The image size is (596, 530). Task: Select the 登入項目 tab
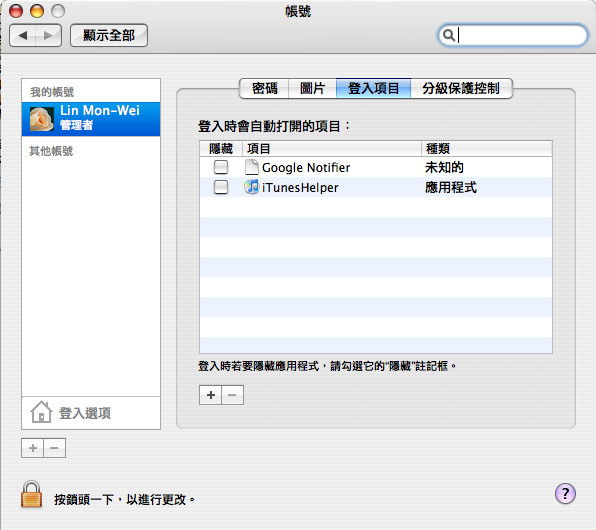click(374, 89)
